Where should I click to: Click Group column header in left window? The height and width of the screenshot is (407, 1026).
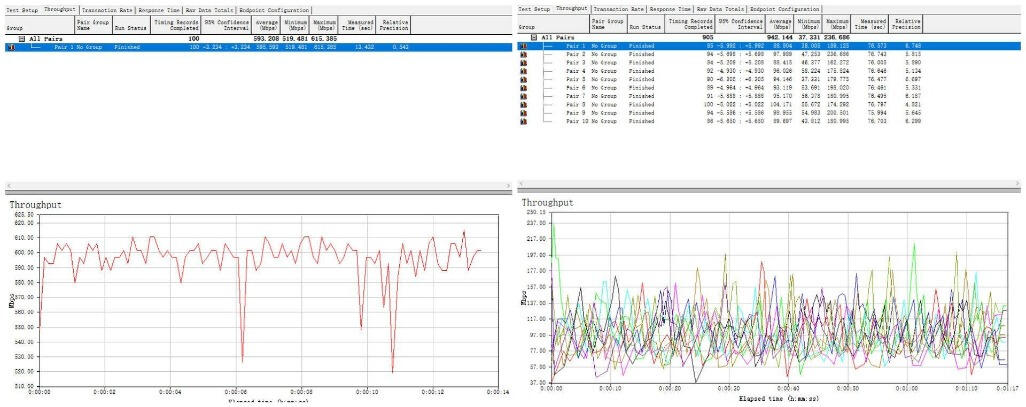39,26
